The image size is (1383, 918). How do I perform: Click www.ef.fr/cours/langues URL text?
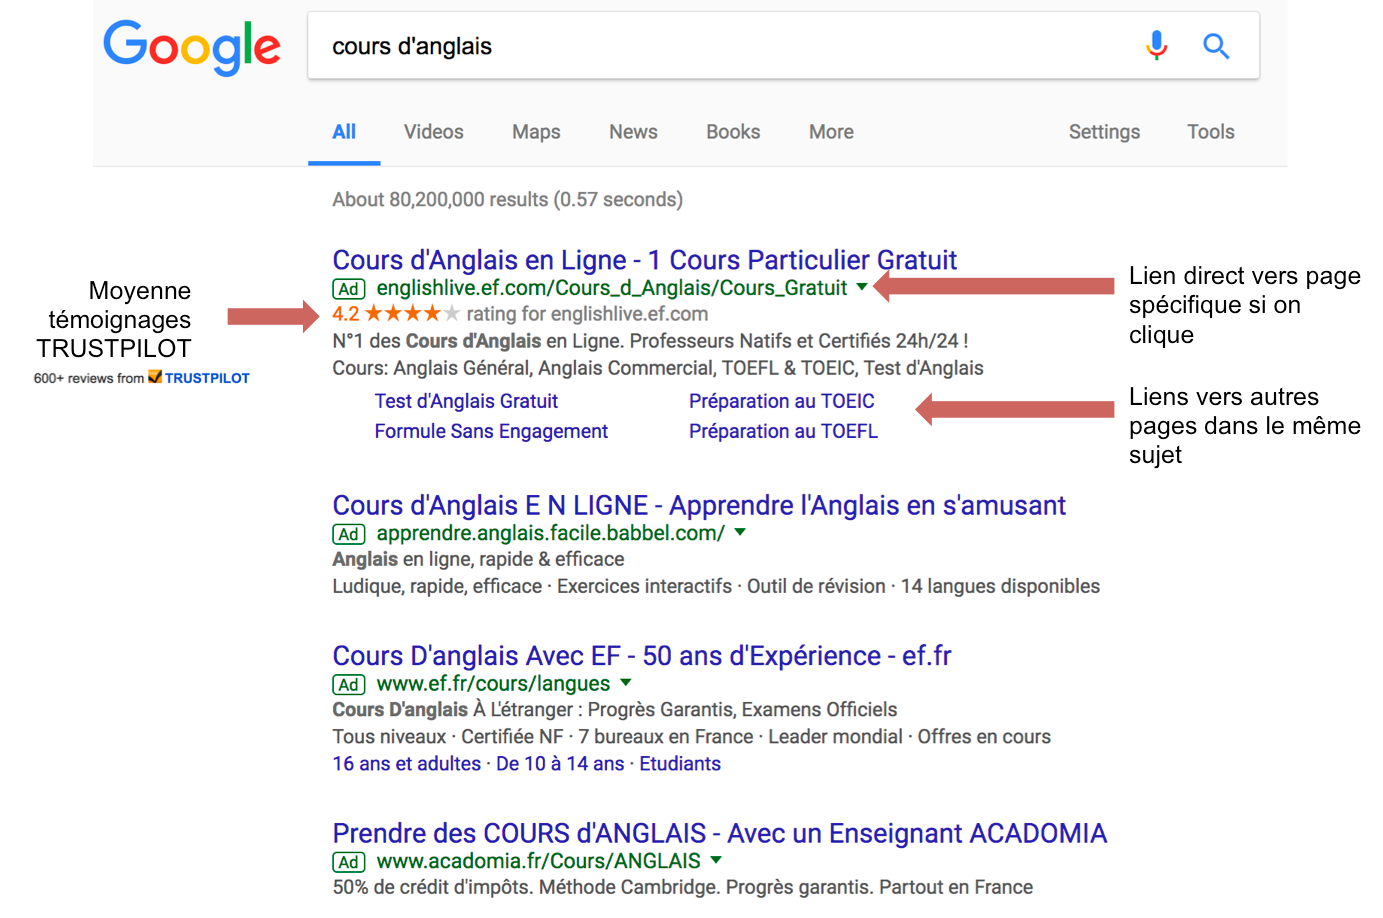coord(493,684)
